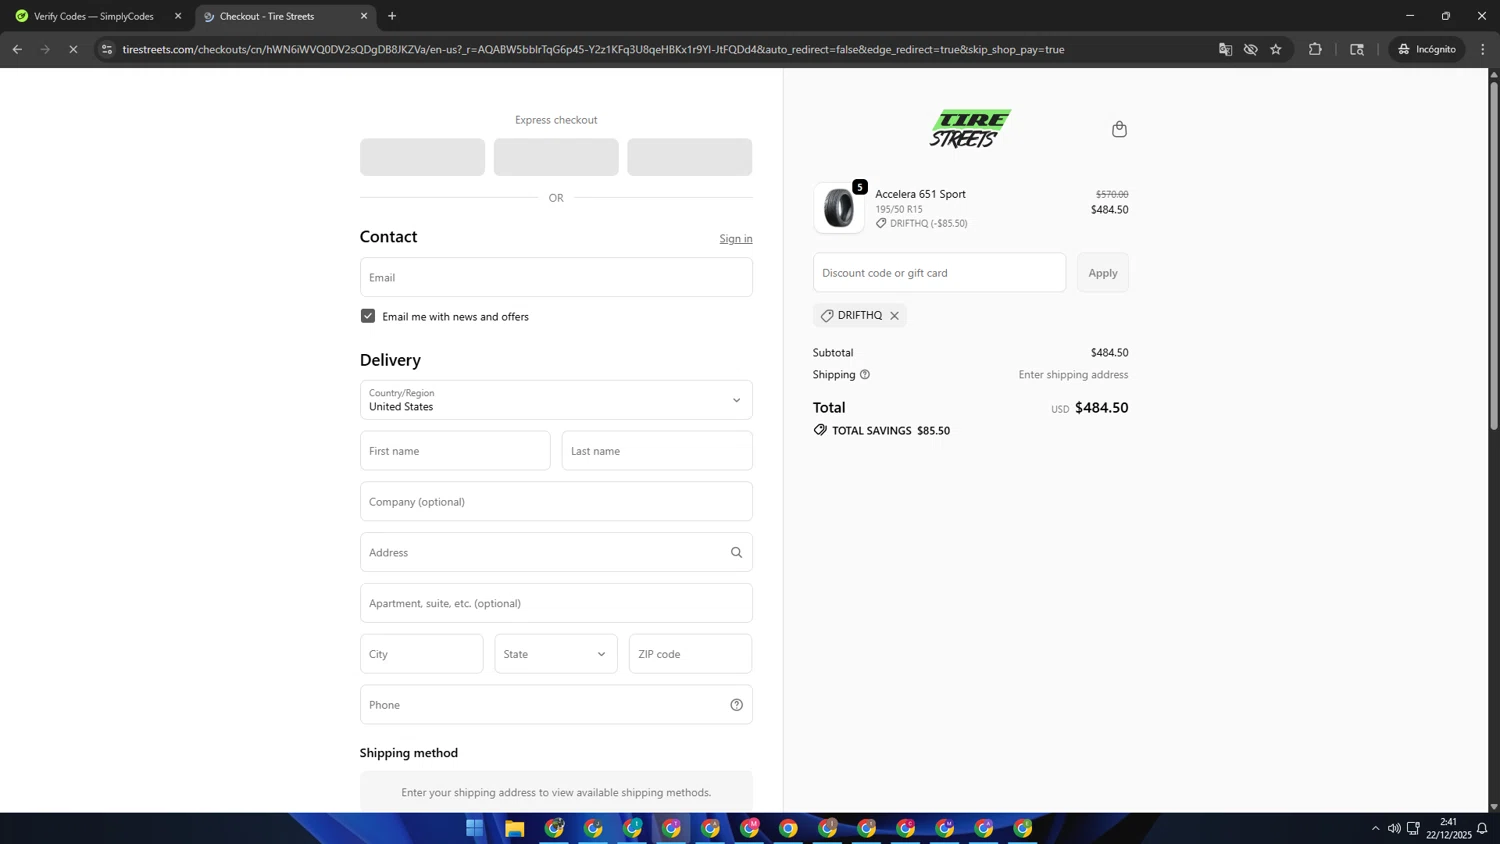Click the taskbar volume icon

tap(1394, 828)
